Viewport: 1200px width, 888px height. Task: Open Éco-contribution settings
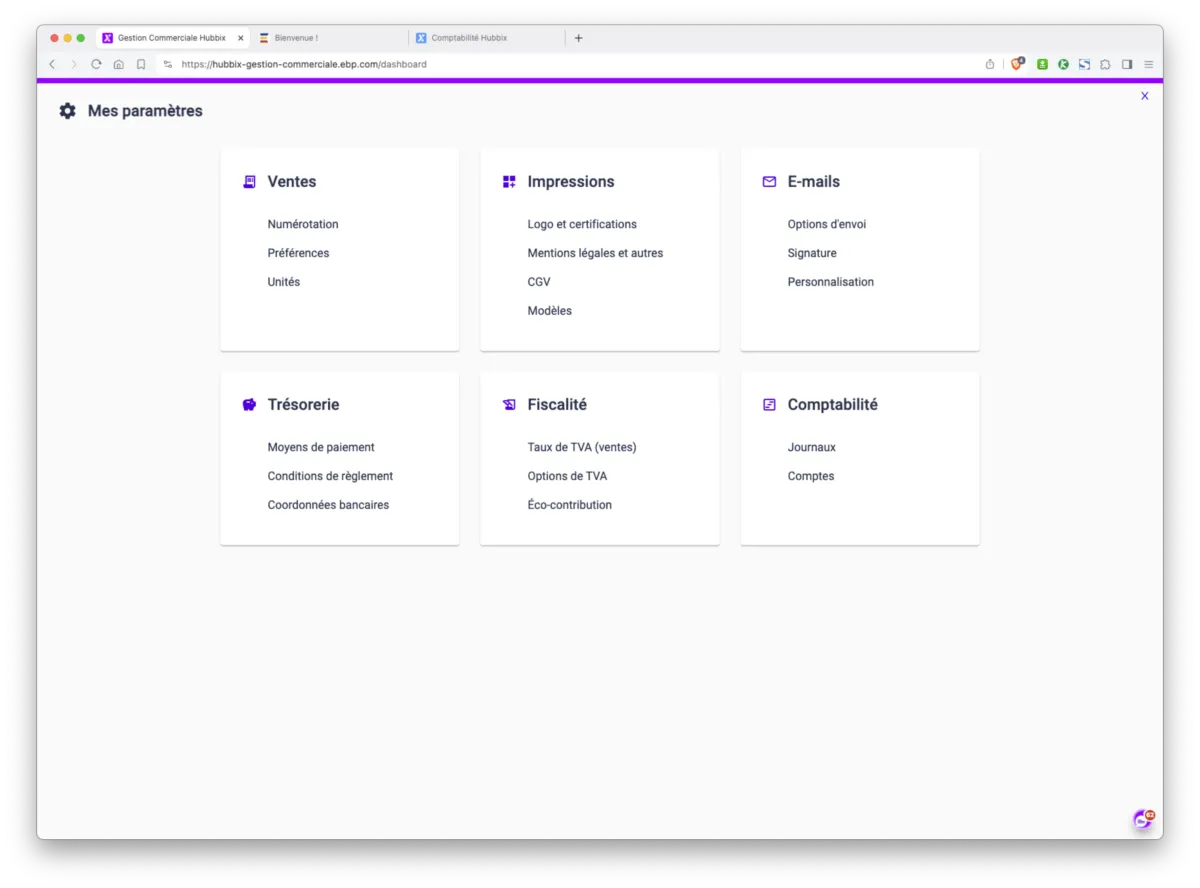tap(570, 505)
